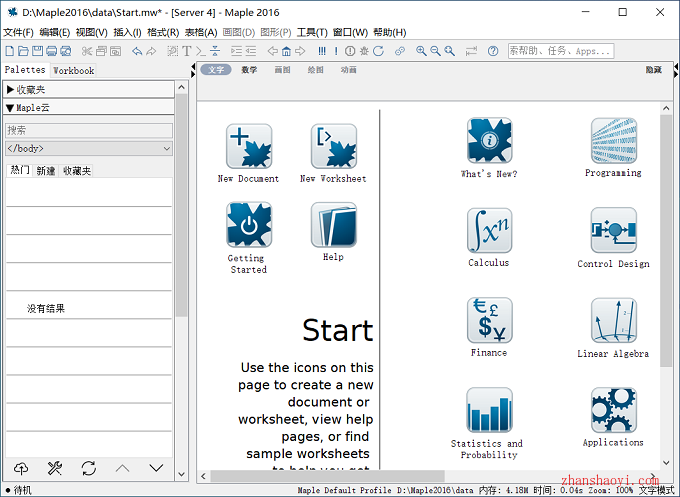
Task: Open the Applications gears icon
Action: (x=614, y=410)
